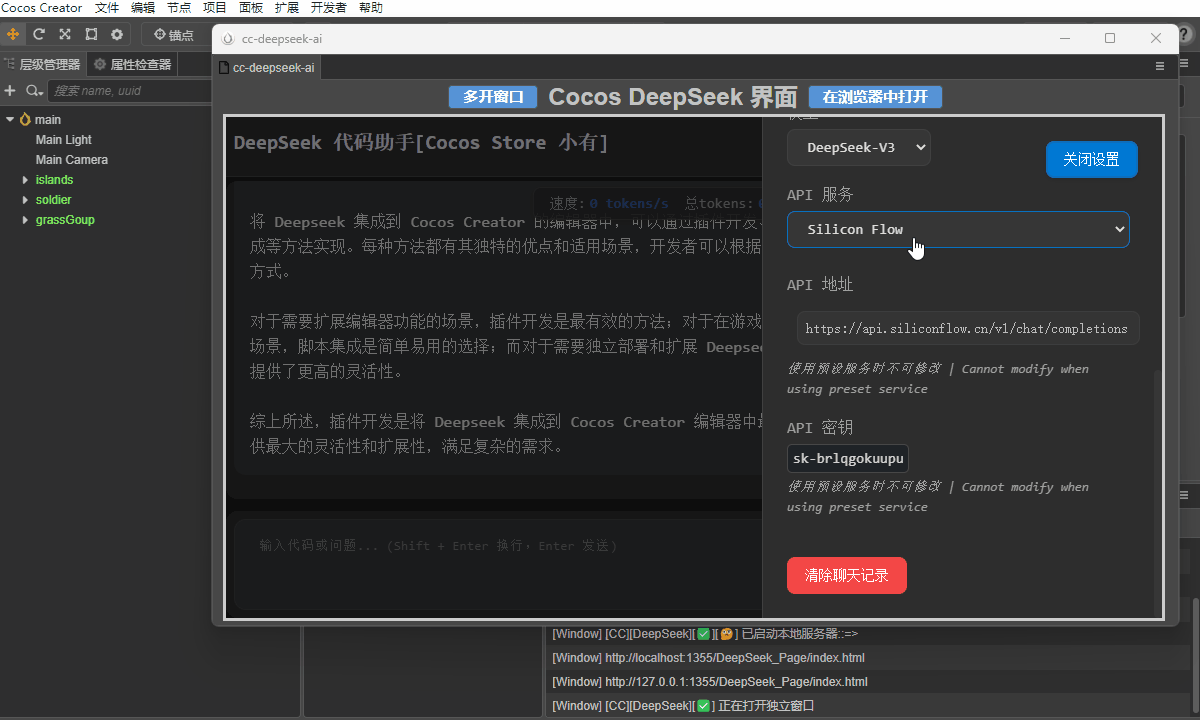Select the cc-deepseek-ai panel tab

[x=268, y=67]
